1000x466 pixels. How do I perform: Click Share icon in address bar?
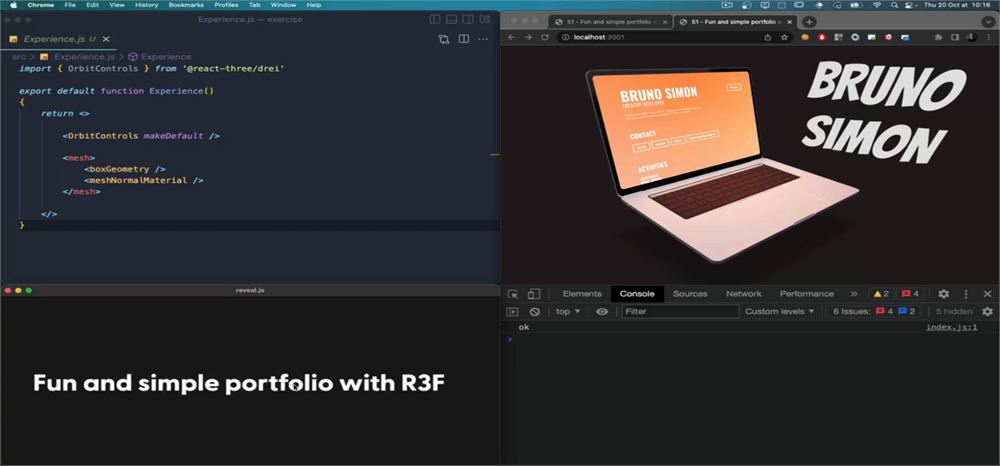[x=767, y=38]
